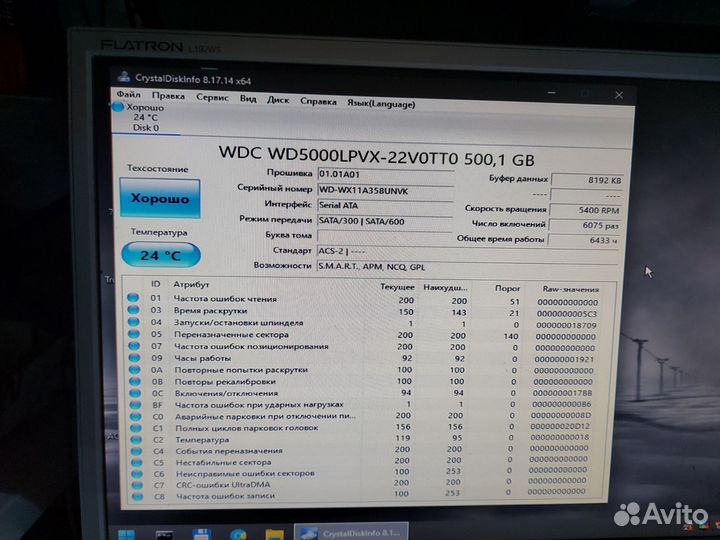Screen dimensions: 720x540
Task: Click status circle of row 01 Частота ошибок чтения
Action: (x=133, y=298)
